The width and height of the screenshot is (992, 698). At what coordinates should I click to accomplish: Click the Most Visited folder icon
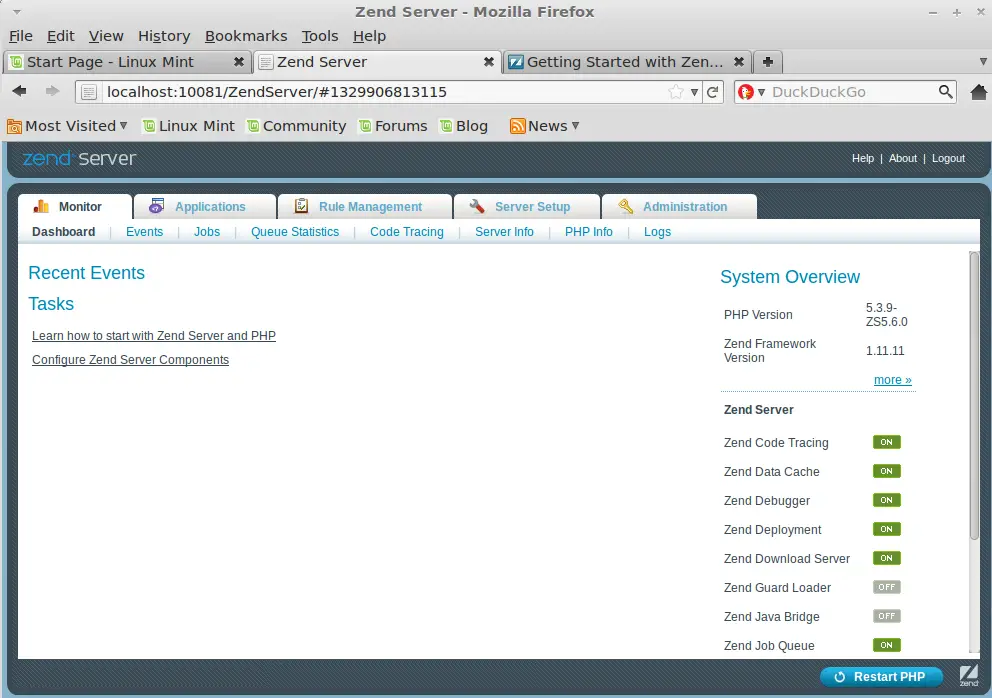coord(14,126)
